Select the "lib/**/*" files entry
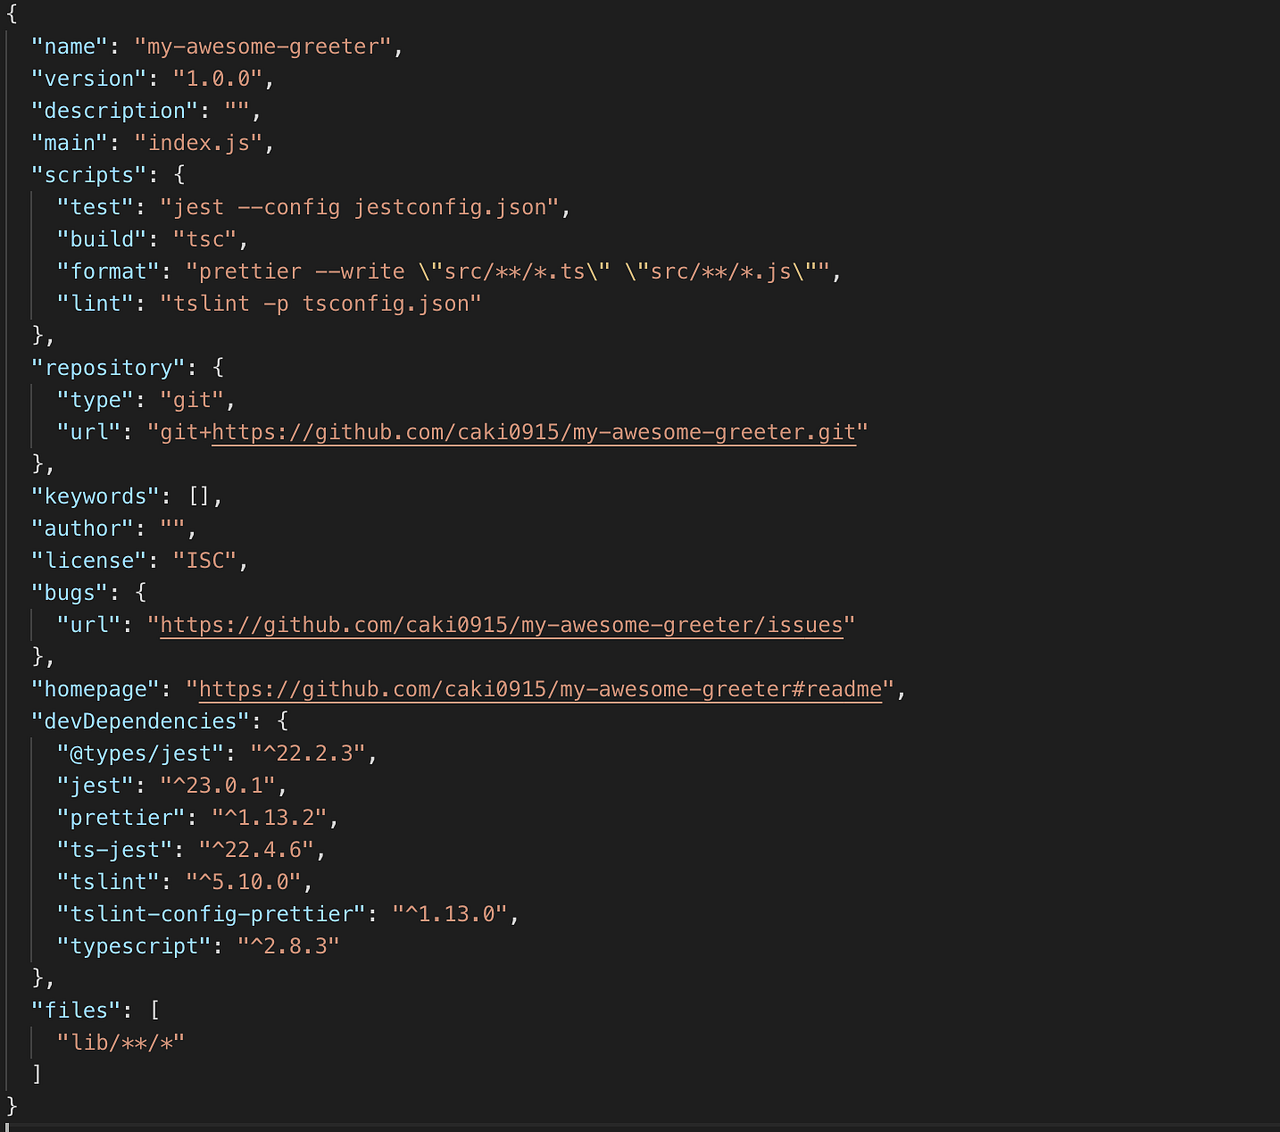1280x1132 pixels. click(x=121, y=1041)
